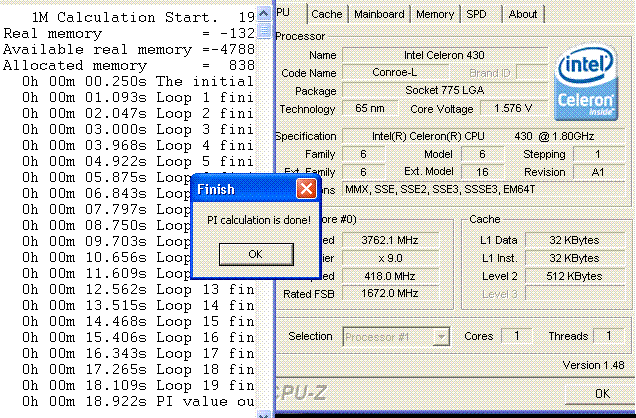
Task: Open the Mainboard tab in CPU-Z
Action: tap(379, 14)
